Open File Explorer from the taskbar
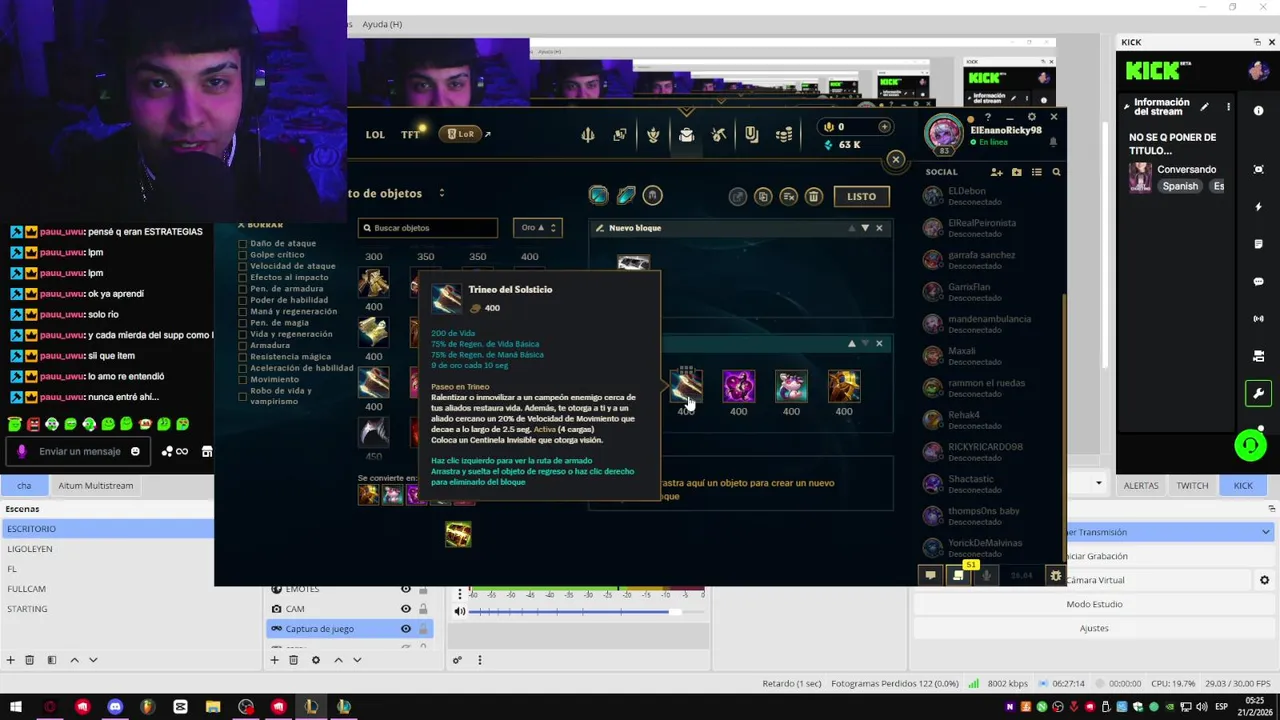 pyautogui.click(x=213, y=707)
